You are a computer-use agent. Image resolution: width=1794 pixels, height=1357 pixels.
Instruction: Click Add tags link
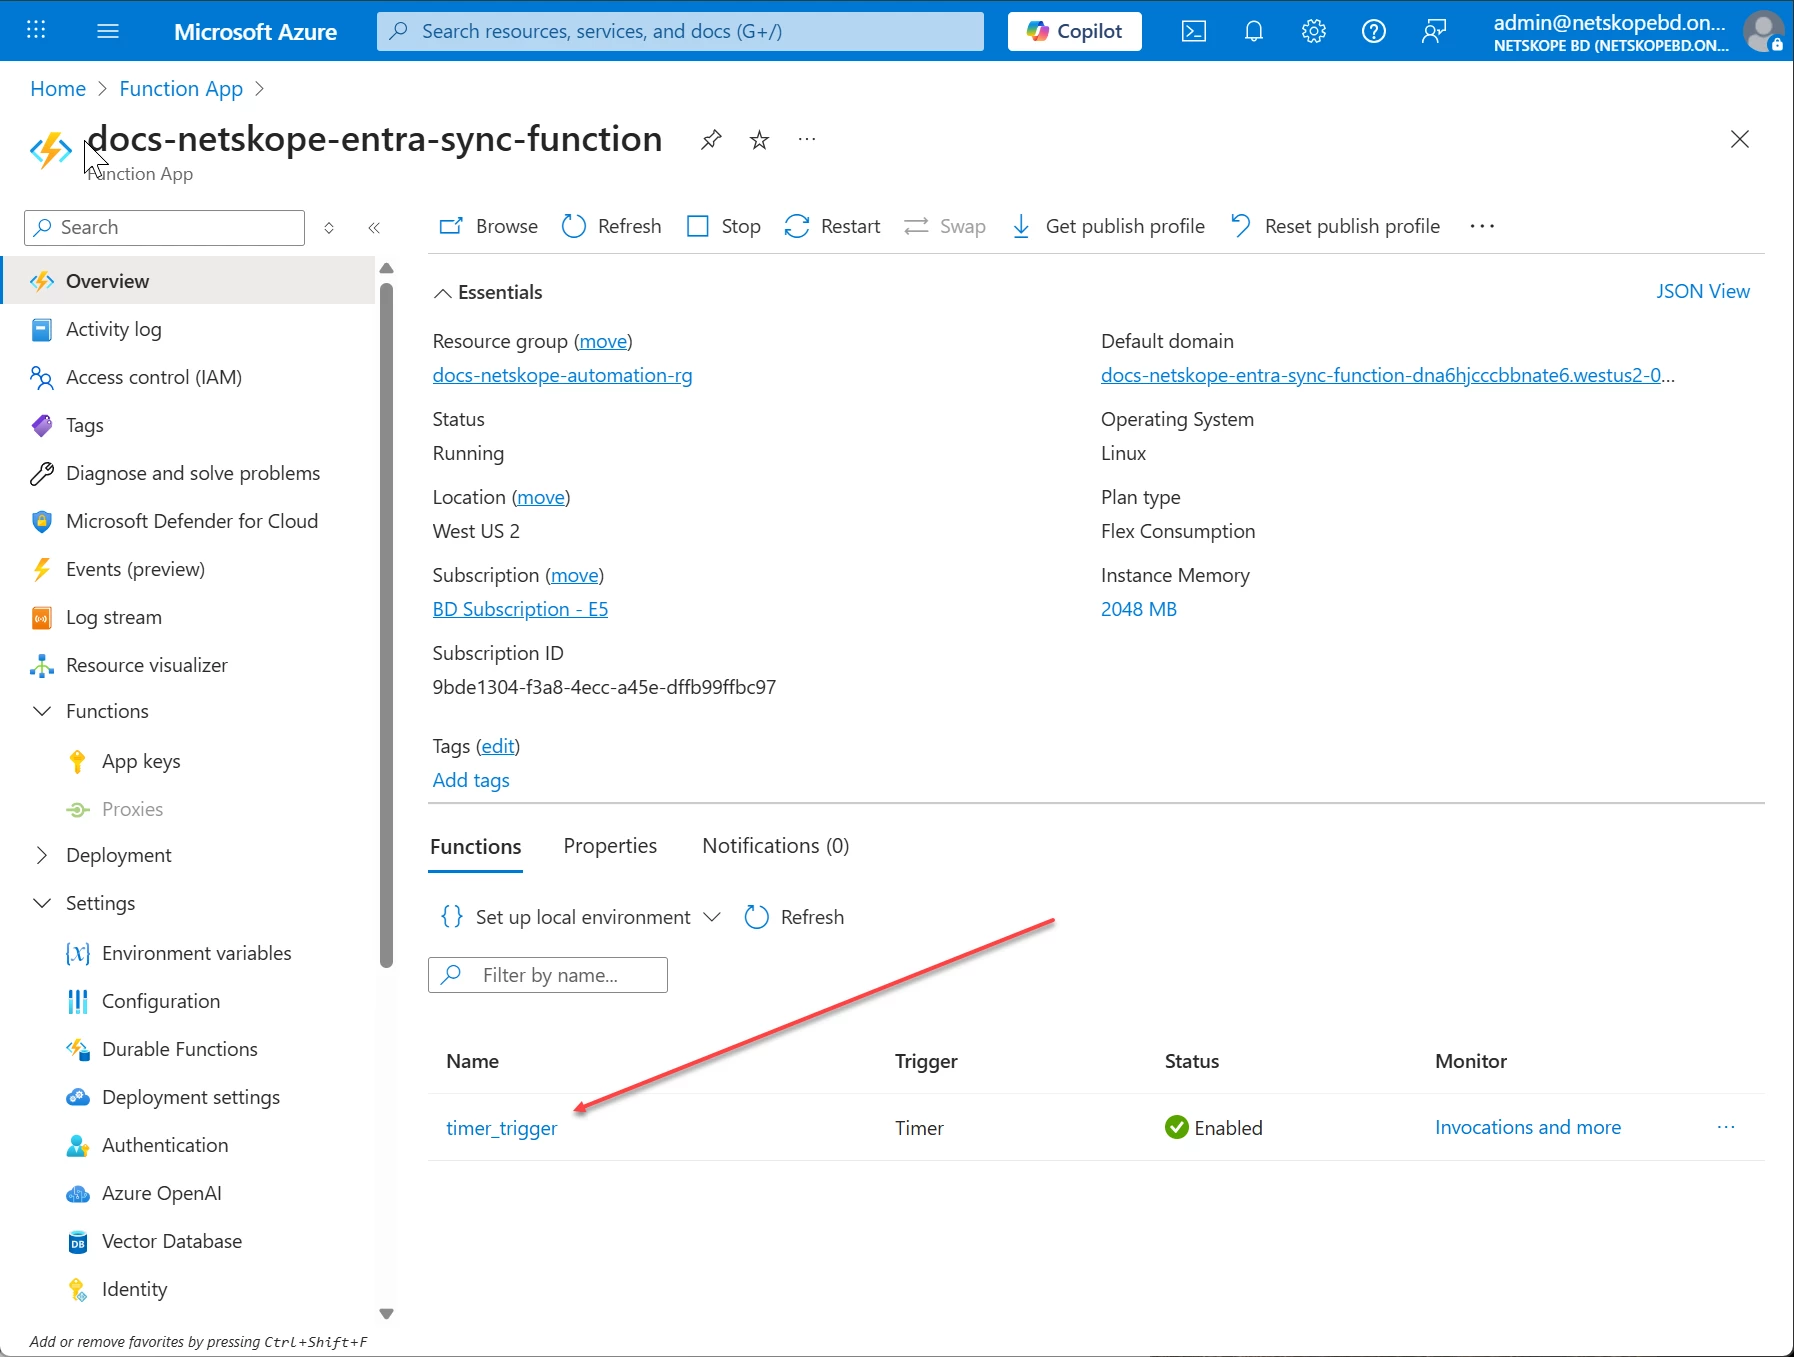(x=471, y=780)
